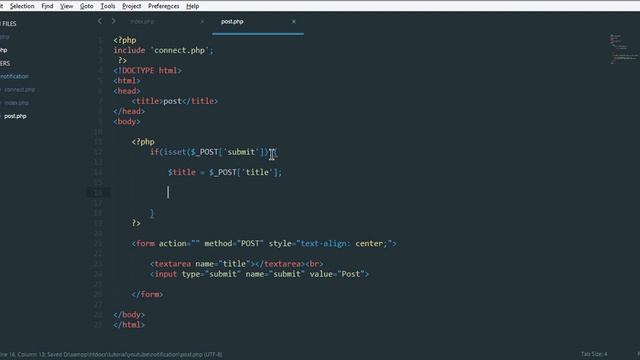The image size is (640, 360).
Task: Click the <title>post</title> line
Action: [x=175, y=101]
